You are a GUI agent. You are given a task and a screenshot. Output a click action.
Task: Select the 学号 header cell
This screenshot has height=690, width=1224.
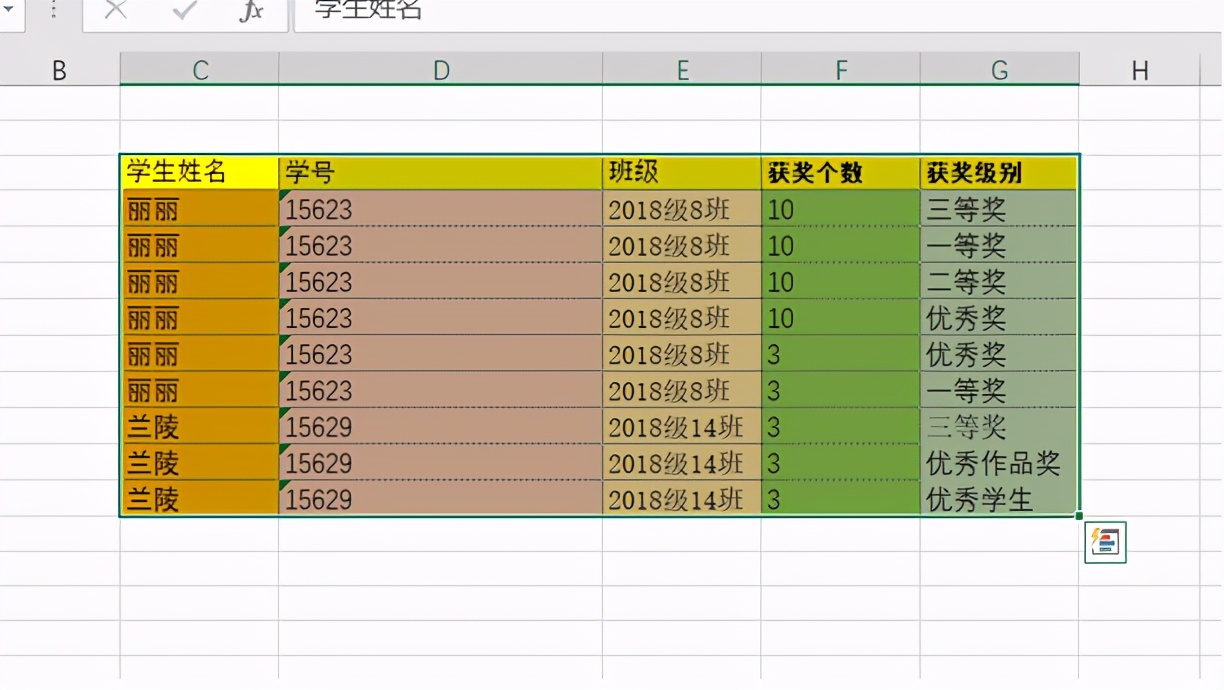click(x=441, y=172)
